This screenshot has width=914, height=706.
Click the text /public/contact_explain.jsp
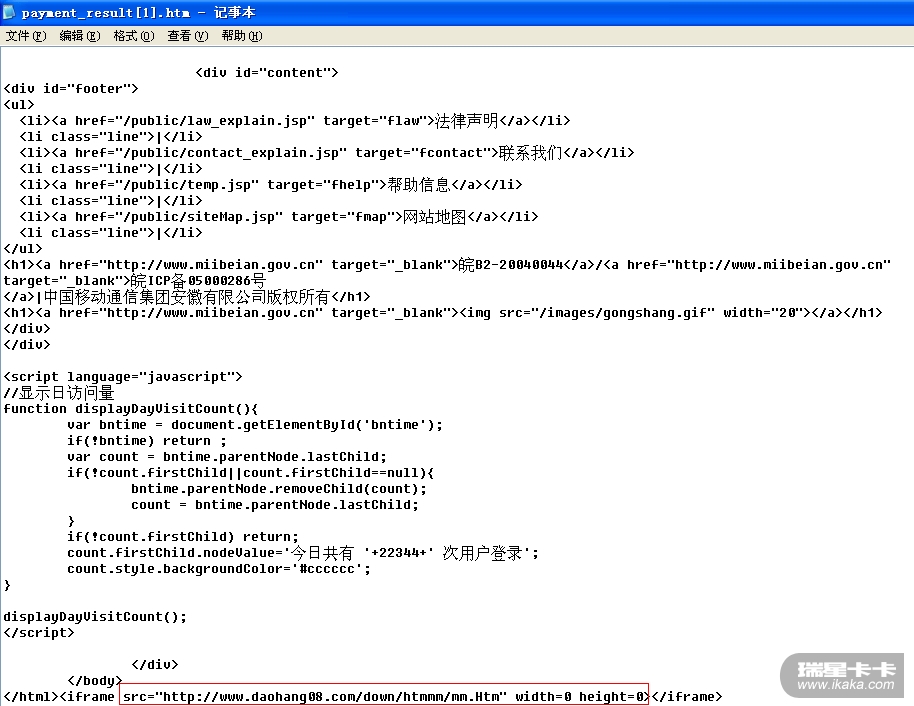(x=231, y=153)
